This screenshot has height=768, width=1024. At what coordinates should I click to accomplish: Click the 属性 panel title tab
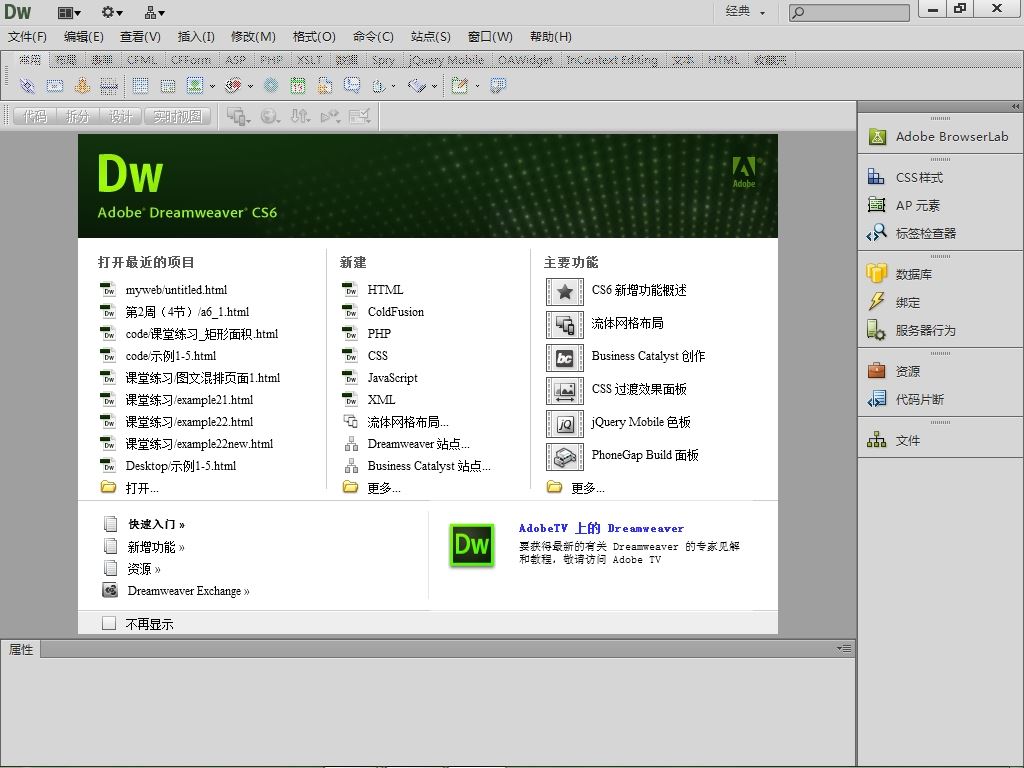(20, 649)
